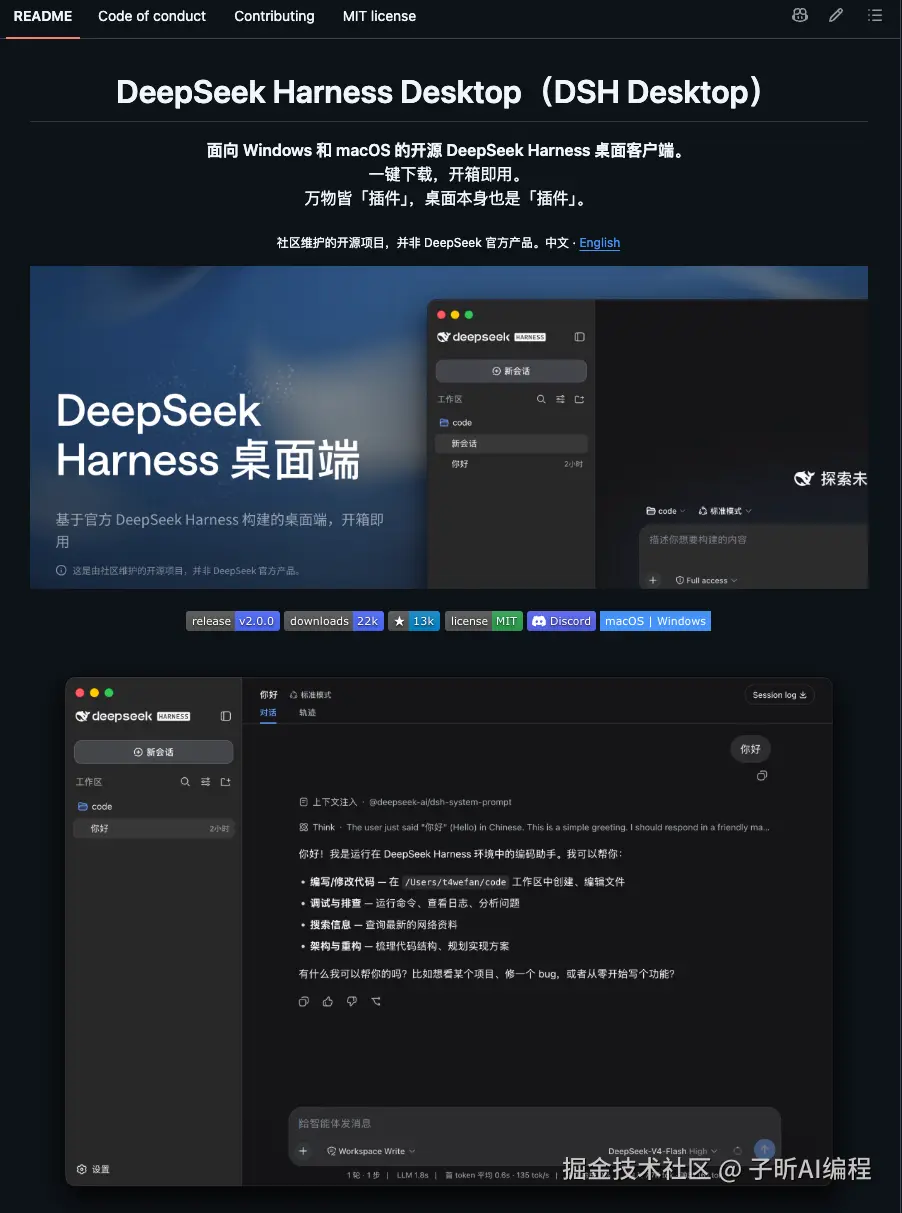The image size is (902, 1213).
Task: Switch to the README tab
Action: 43,16
